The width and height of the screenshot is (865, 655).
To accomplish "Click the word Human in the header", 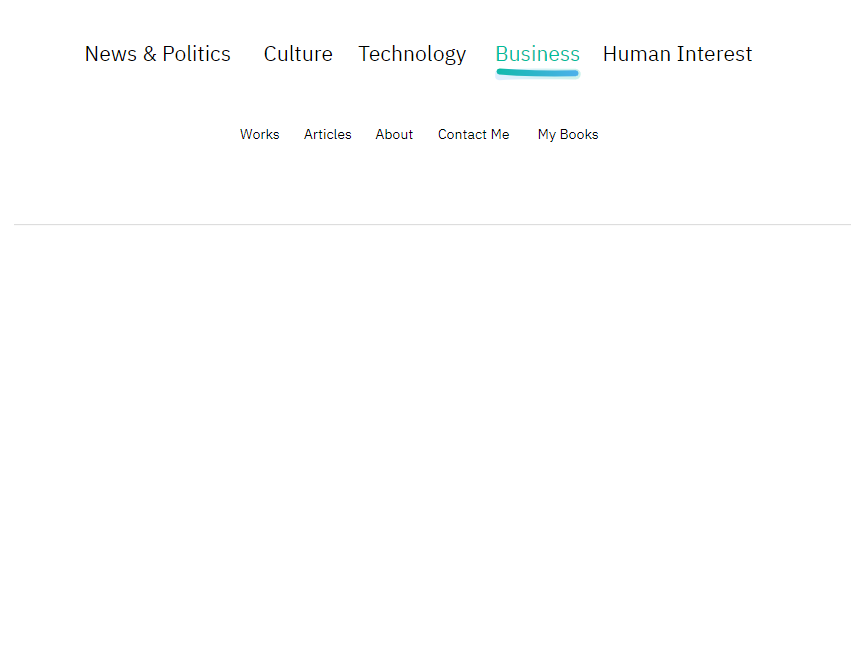I will pos(637,54).
